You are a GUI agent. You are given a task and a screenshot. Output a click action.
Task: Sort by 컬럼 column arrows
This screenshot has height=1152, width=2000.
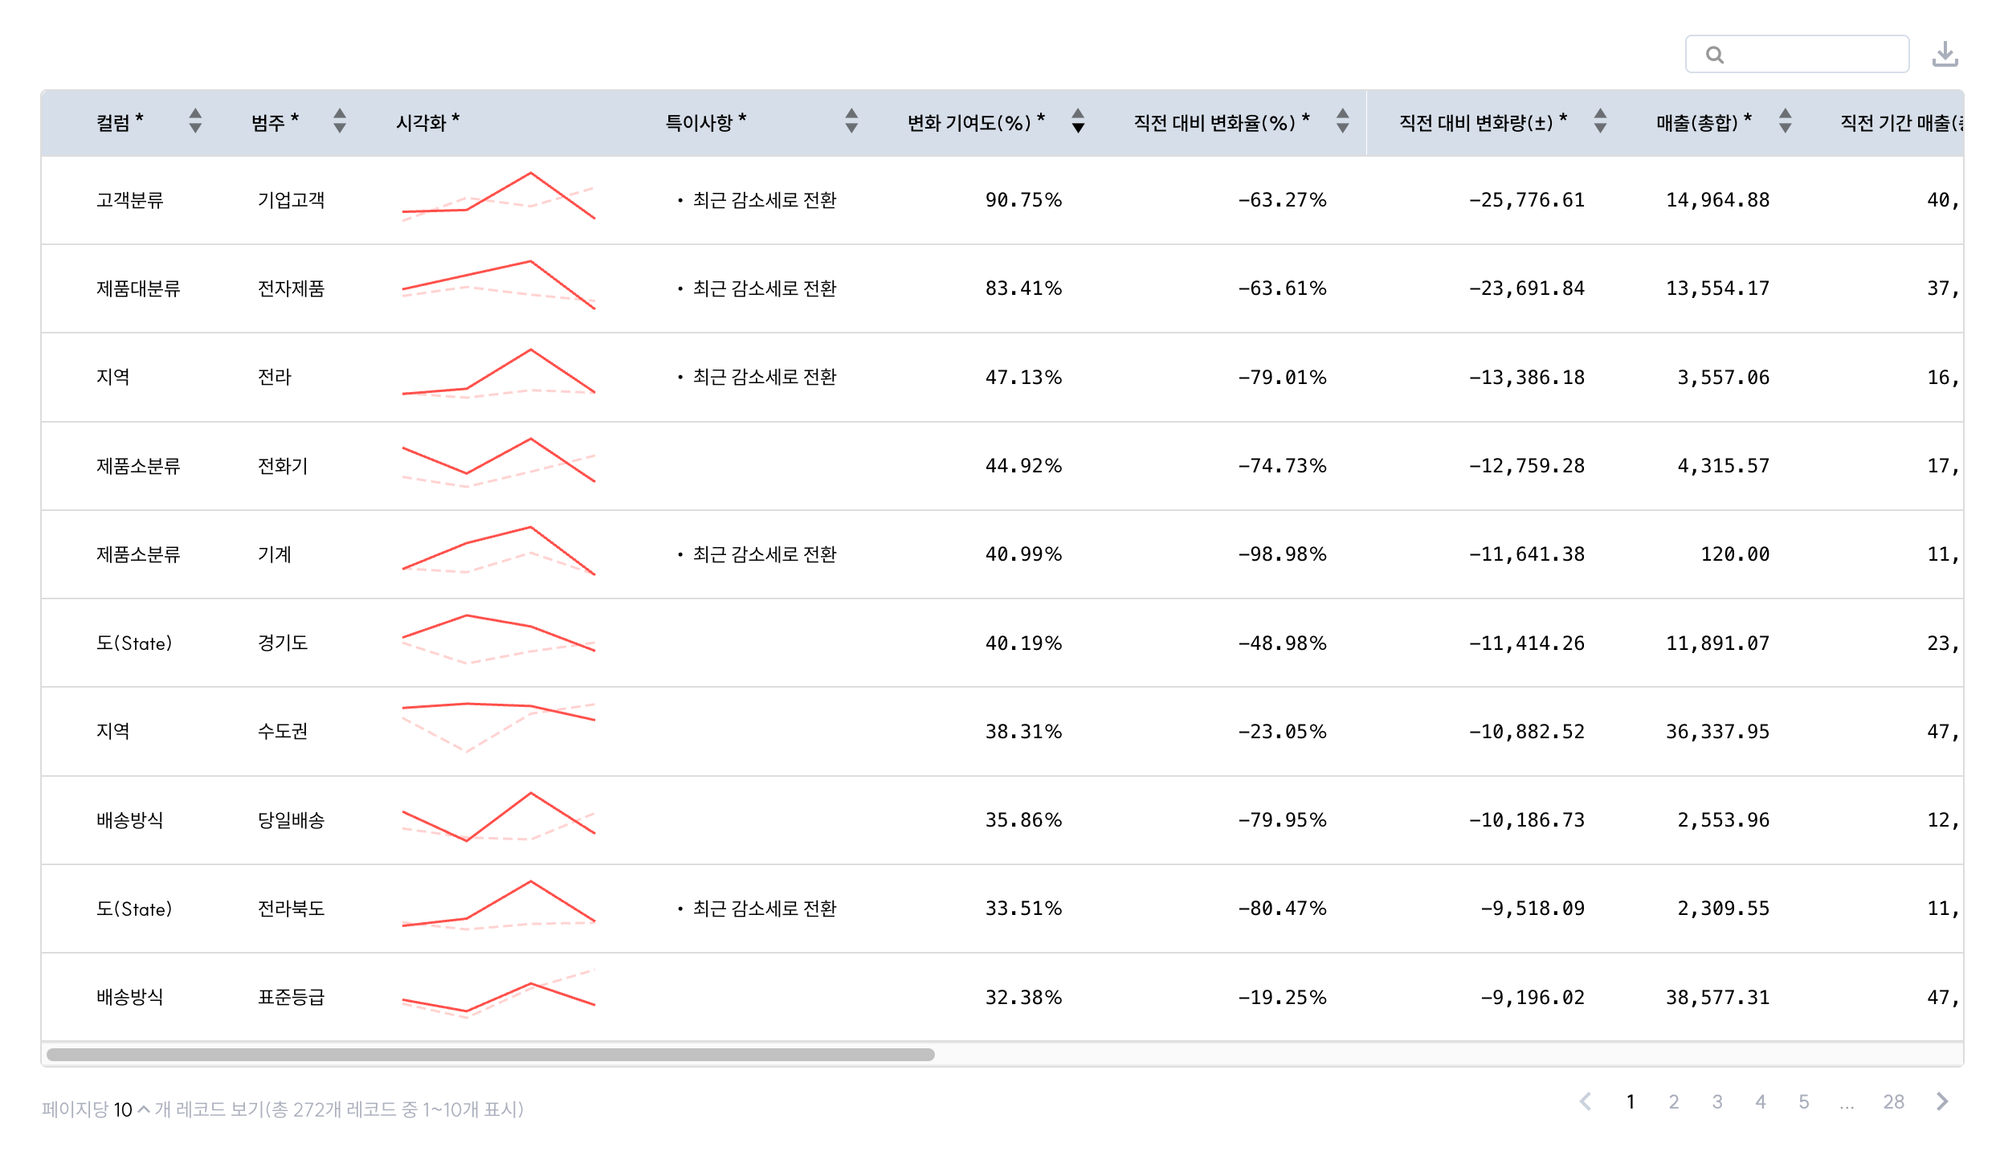(195, 121)
